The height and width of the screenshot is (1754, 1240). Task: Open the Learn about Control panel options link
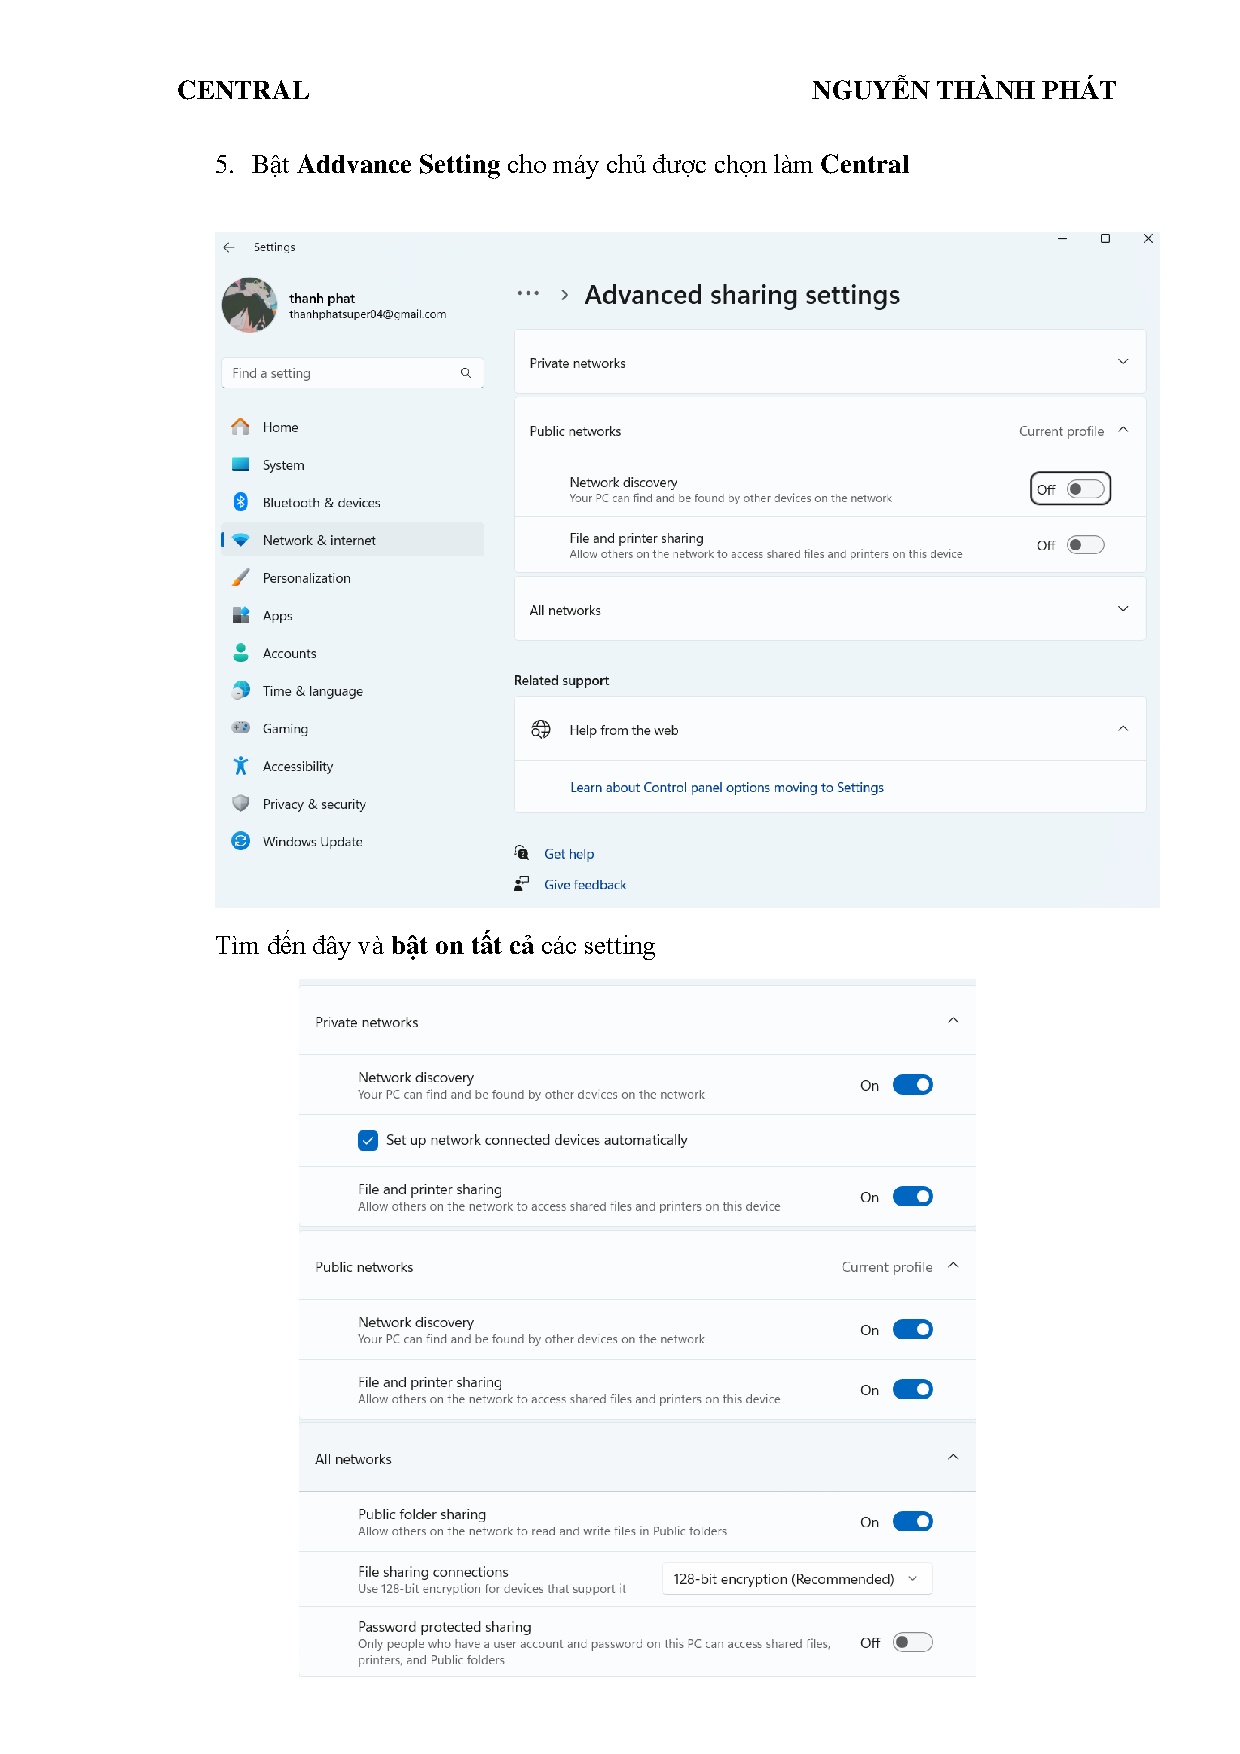point(727,787)
